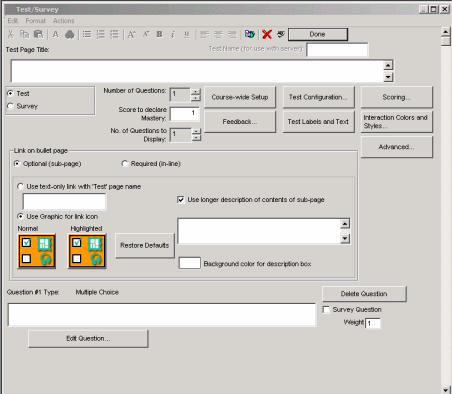Pick background color for description box

pos(190,263)
